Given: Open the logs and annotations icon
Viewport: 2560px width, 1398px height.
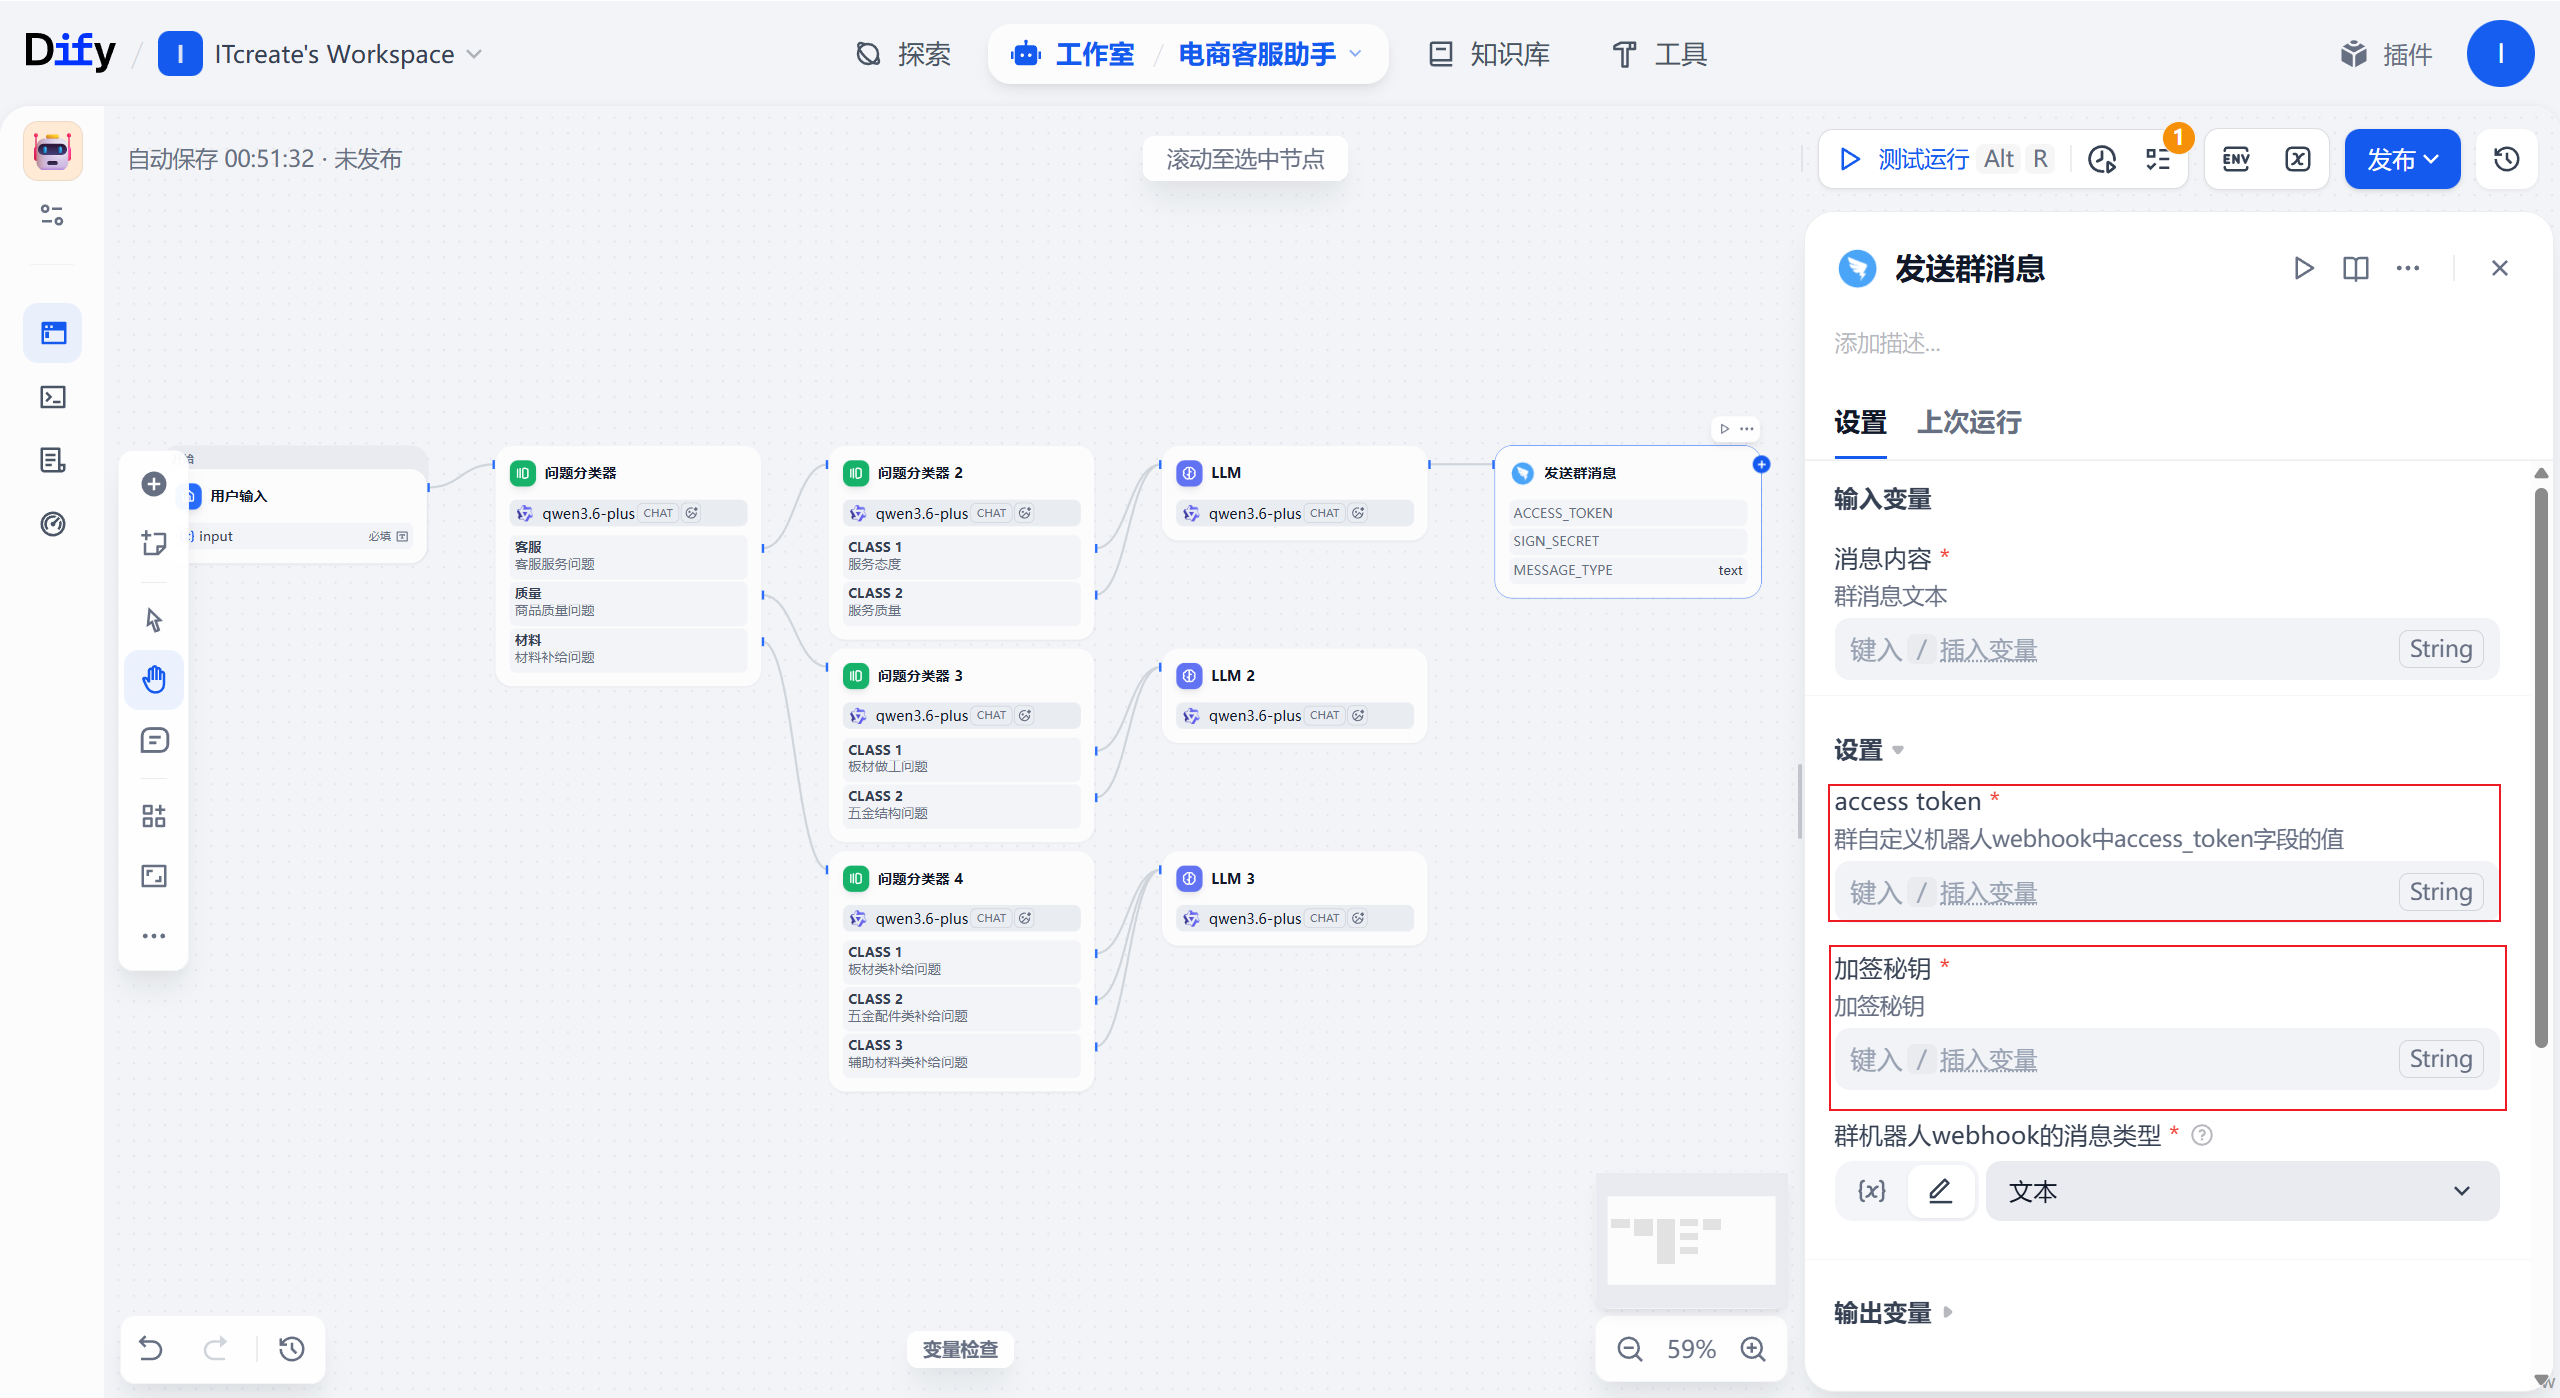Looking at the screenshot, I should click(53, 460).
